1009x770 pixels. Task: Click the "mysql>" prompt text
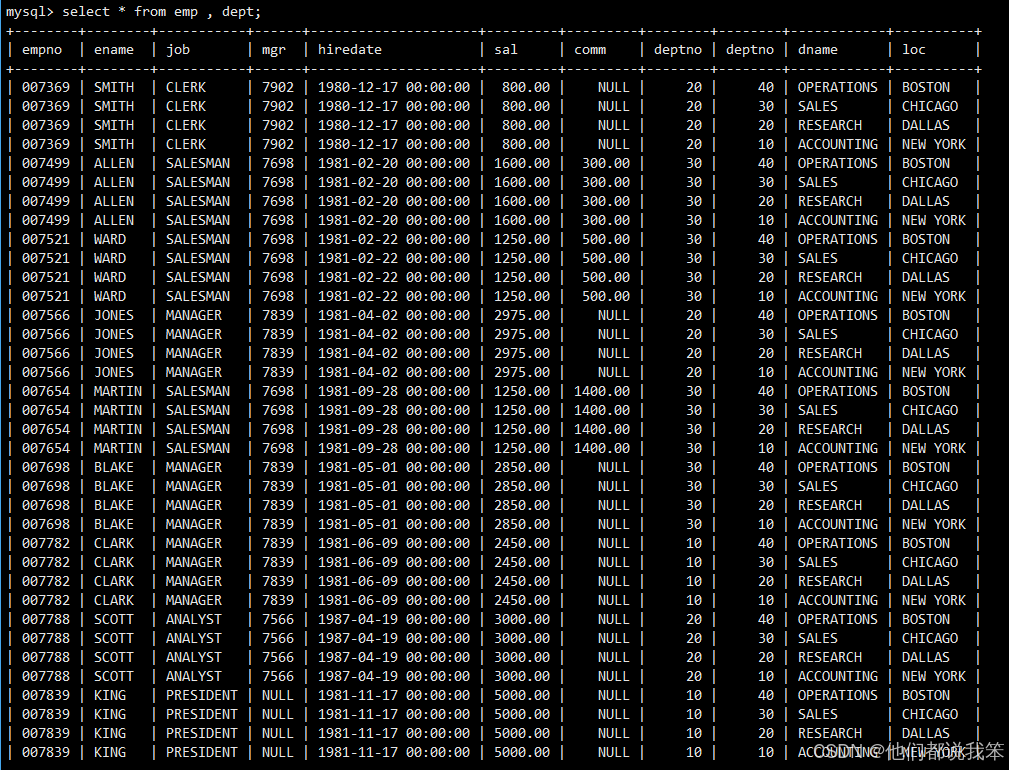(30, 12)
